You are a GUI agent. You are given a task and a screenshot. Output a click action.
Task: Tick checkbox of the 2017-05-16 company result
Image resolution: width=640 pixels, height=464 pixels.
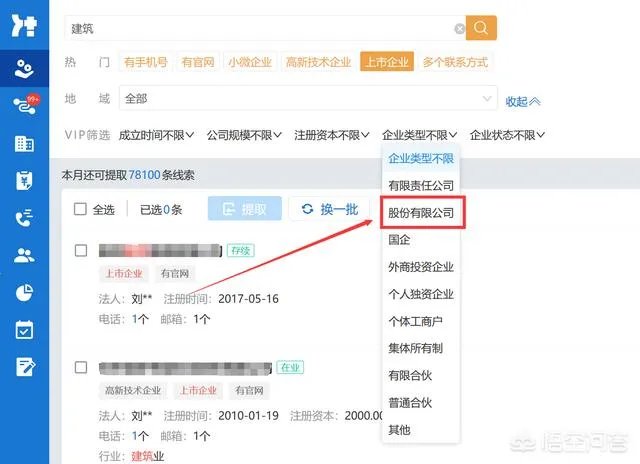81,250
